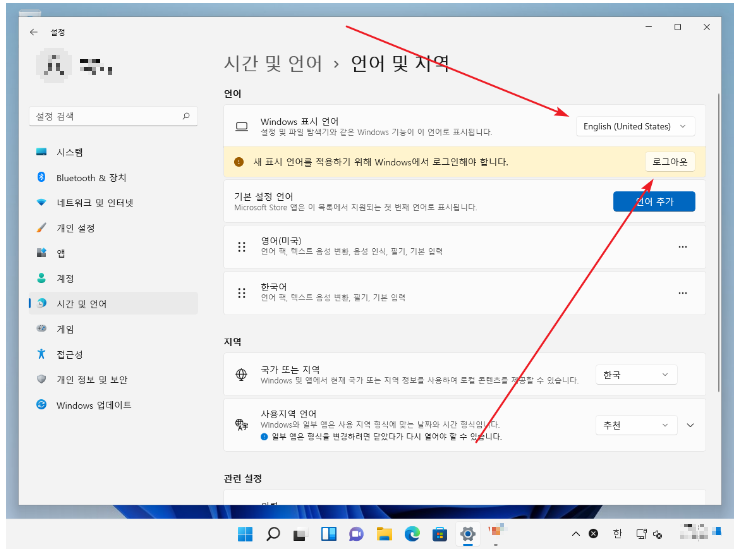Click the drag handle for 한국어

pyautogui.click(x=241, y=293)
